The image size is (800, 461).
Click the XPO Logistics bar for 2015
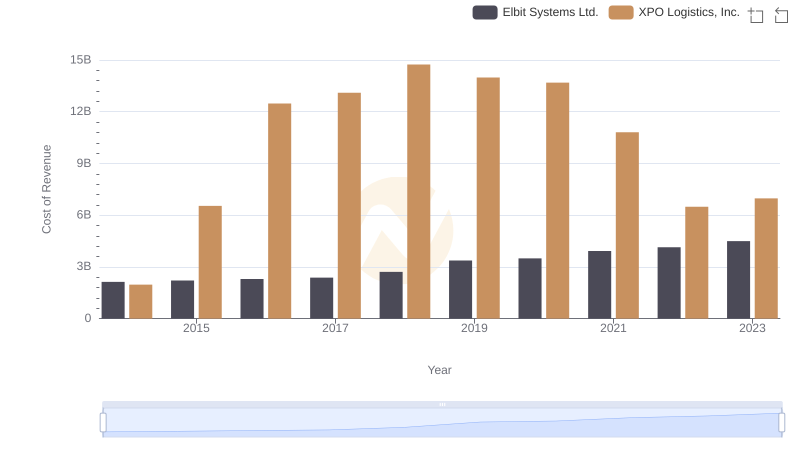210,262
